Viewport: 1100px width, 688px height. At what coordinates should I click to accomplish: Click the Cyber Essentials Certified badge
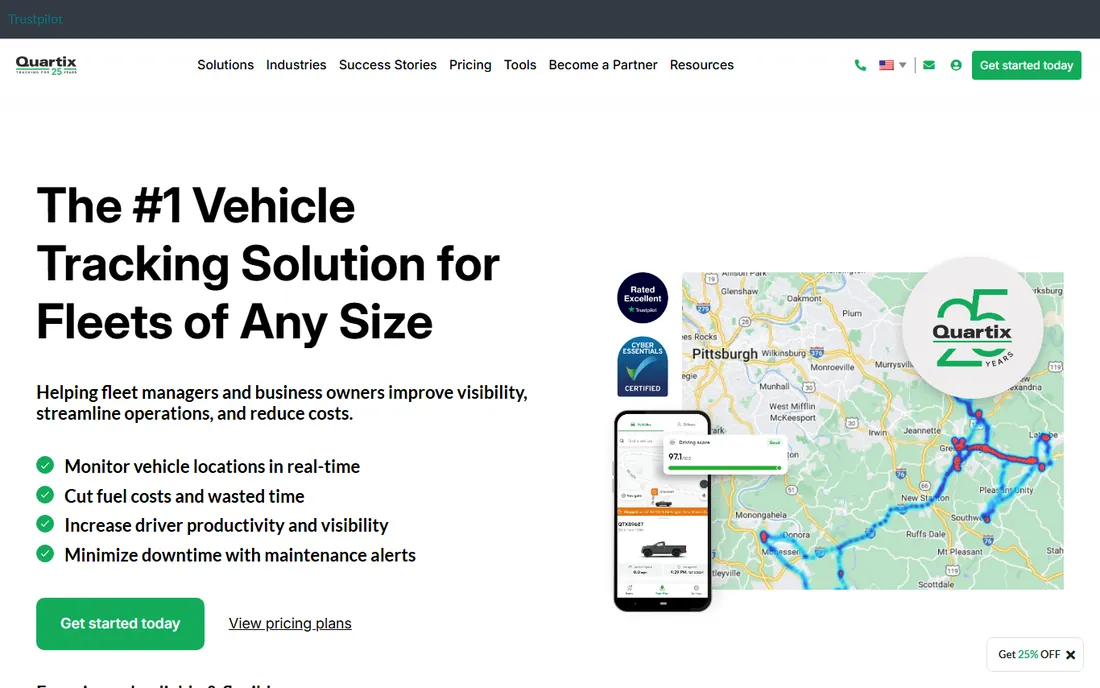click(x=643, y=367)
